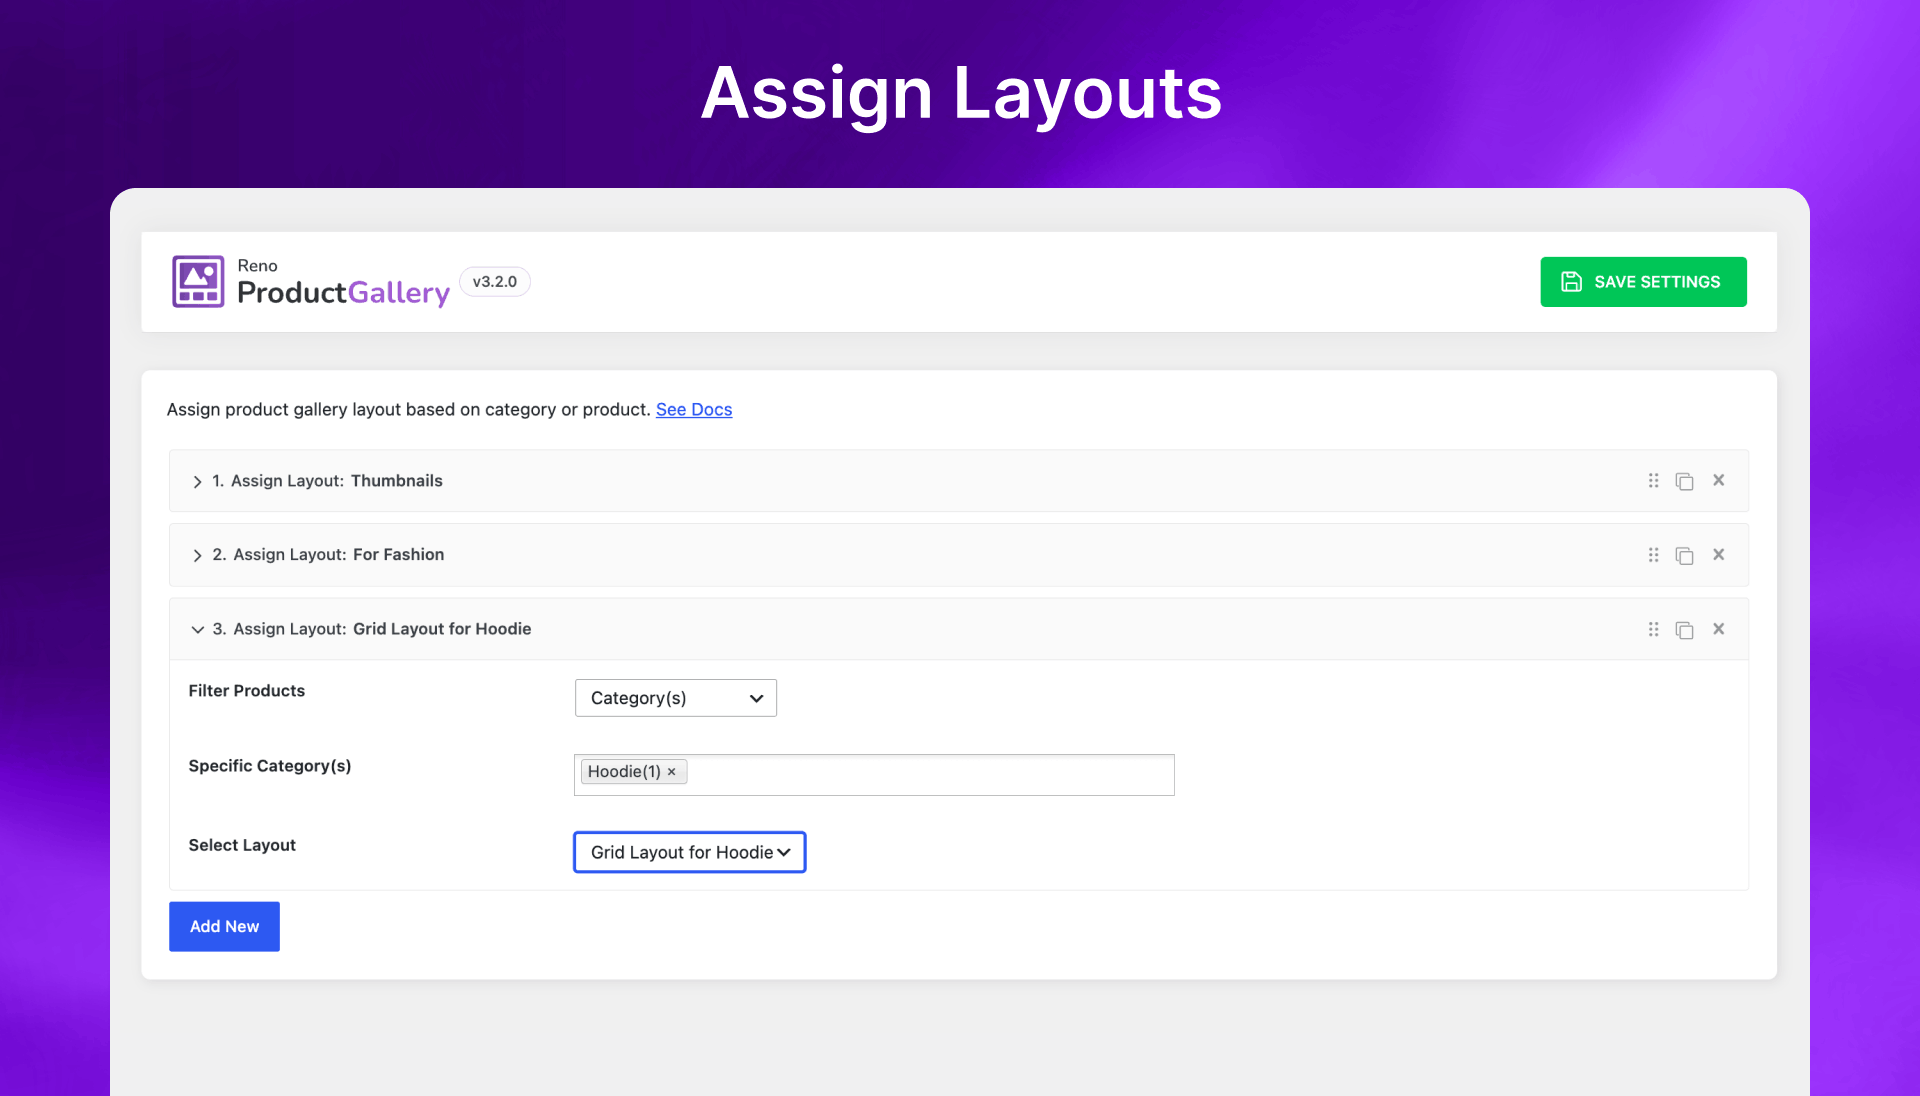Click the Filter Products label
Image resolution: width=1920 pixels, height=1096 pixels.
coord(247,691)
